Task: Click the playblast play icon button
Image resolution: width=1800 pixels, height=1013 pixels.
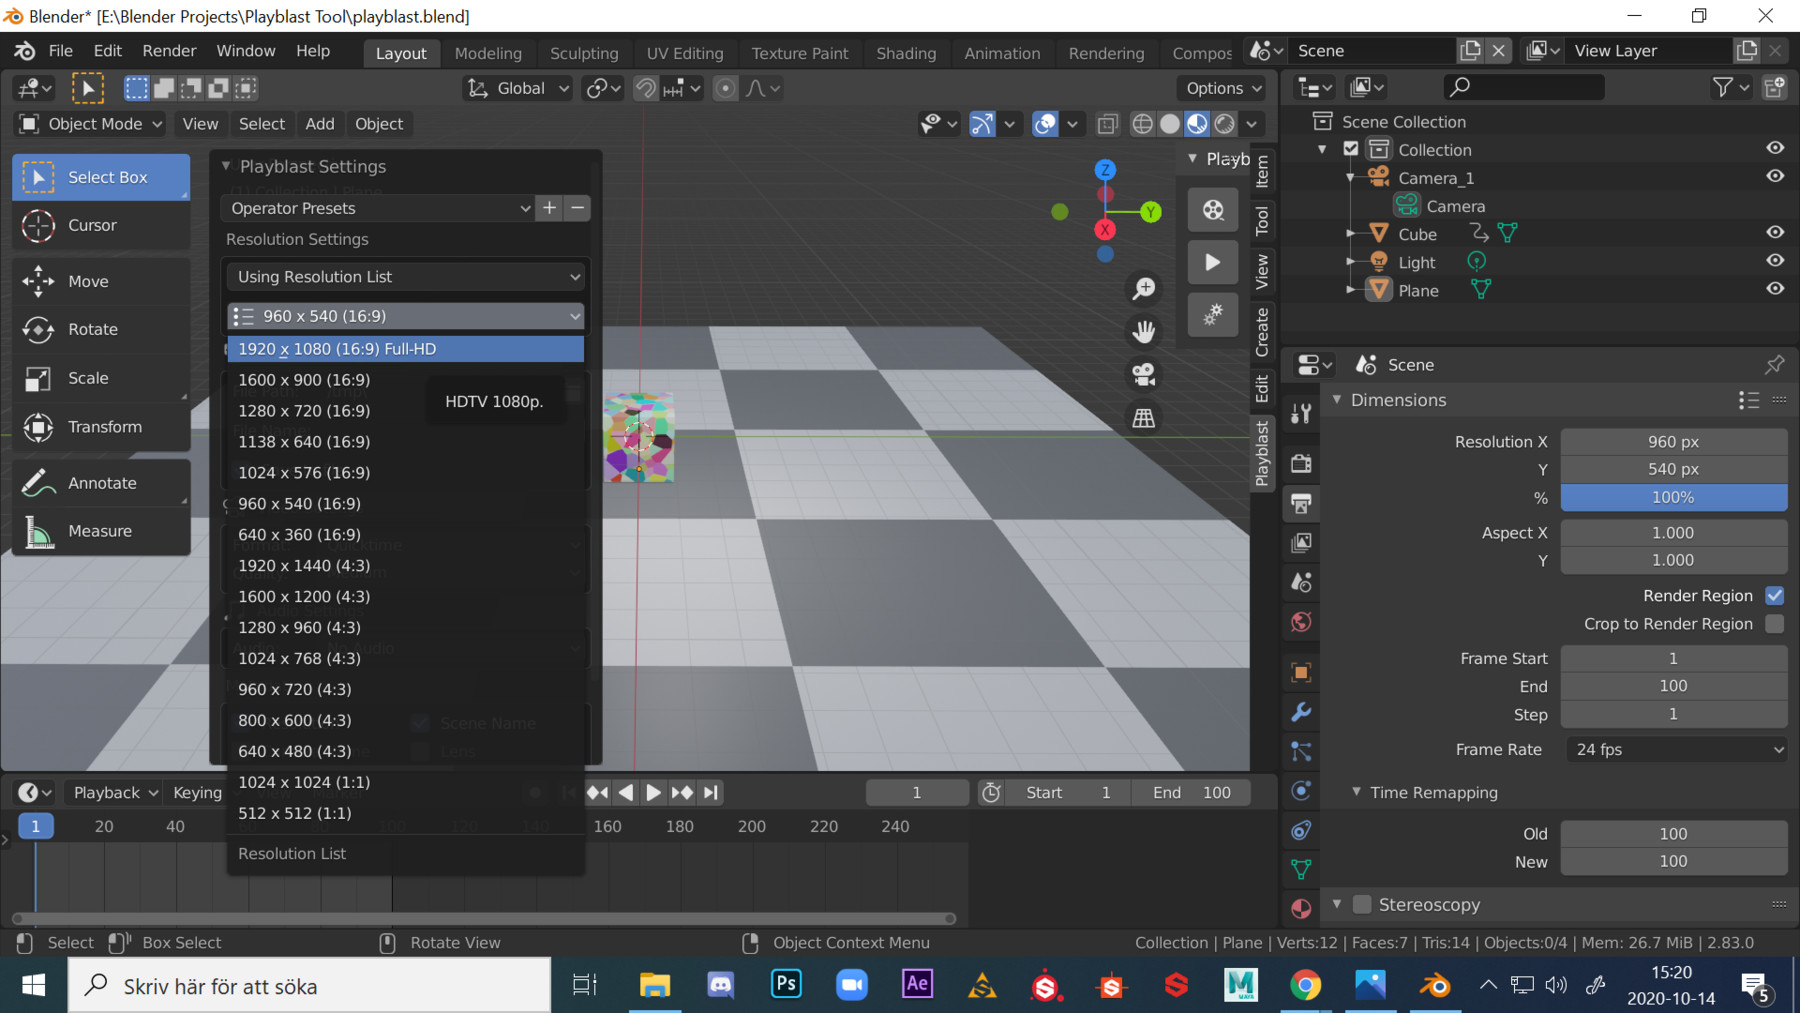Action: coord(1213,263)
